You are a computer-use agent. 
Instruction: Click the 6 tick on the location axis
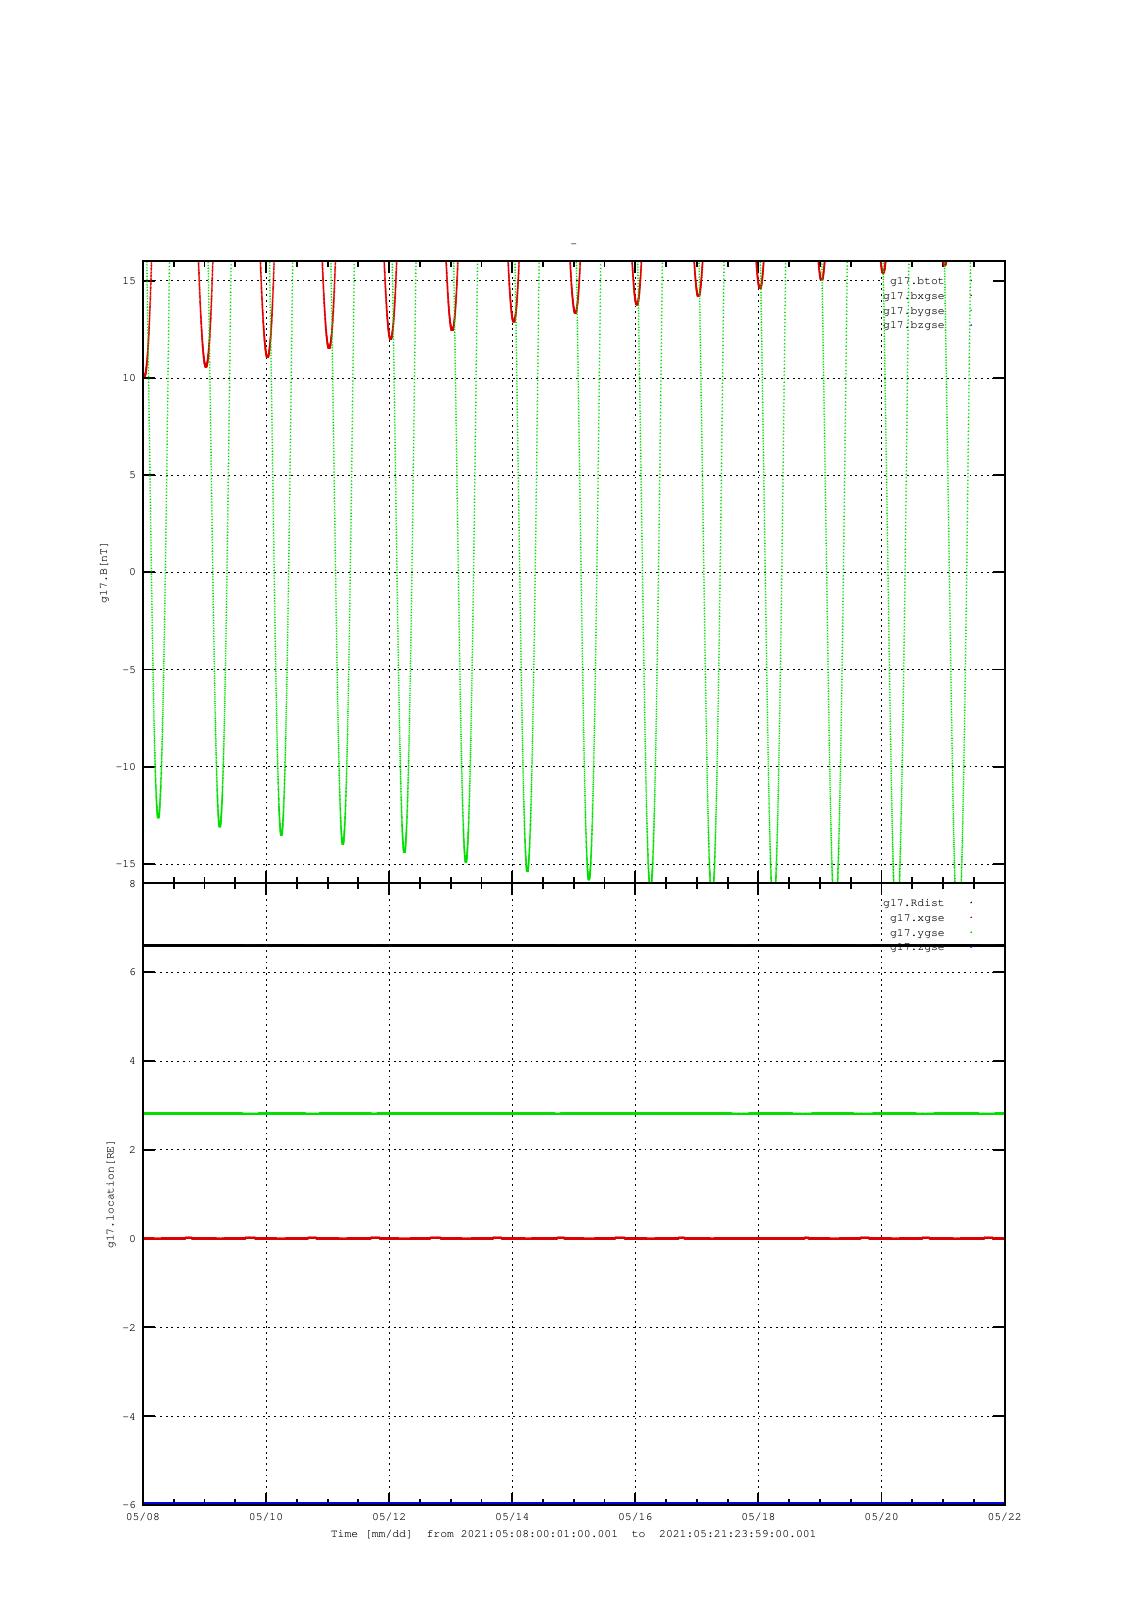tap(132, 972)
